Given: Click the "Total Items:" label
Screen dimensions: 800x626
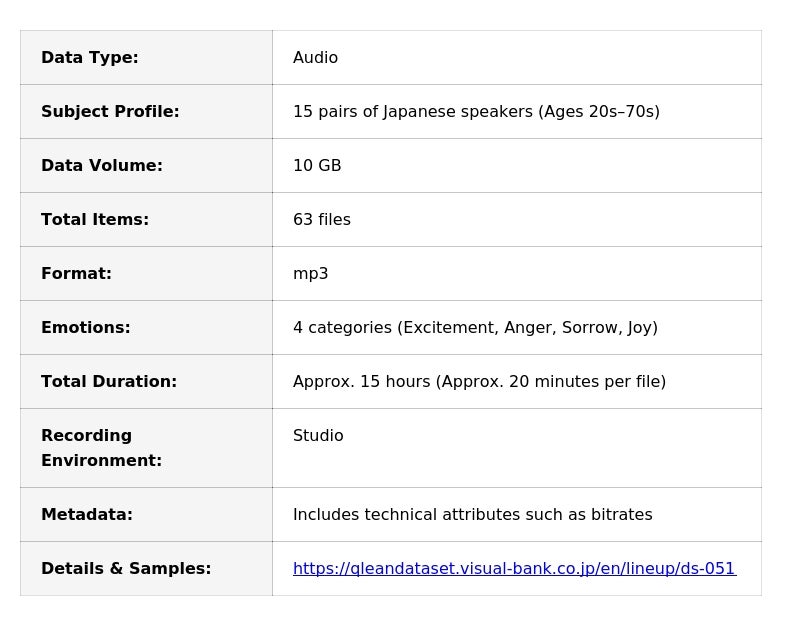Looking at the screenshot, I should [x=95, y=220].
